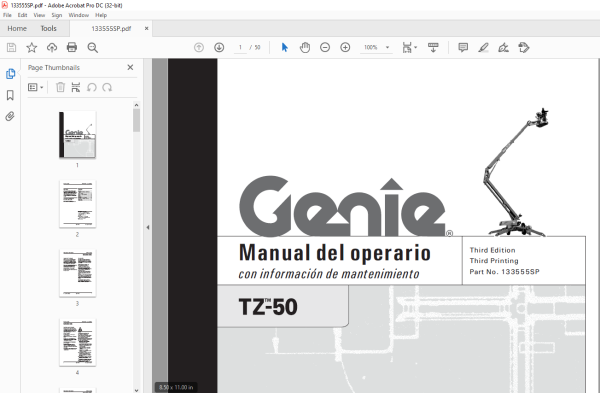Open the Sign menu
The width and height of the screenshot is (600, 393).
pyautogui.click(x=57, y=15)
